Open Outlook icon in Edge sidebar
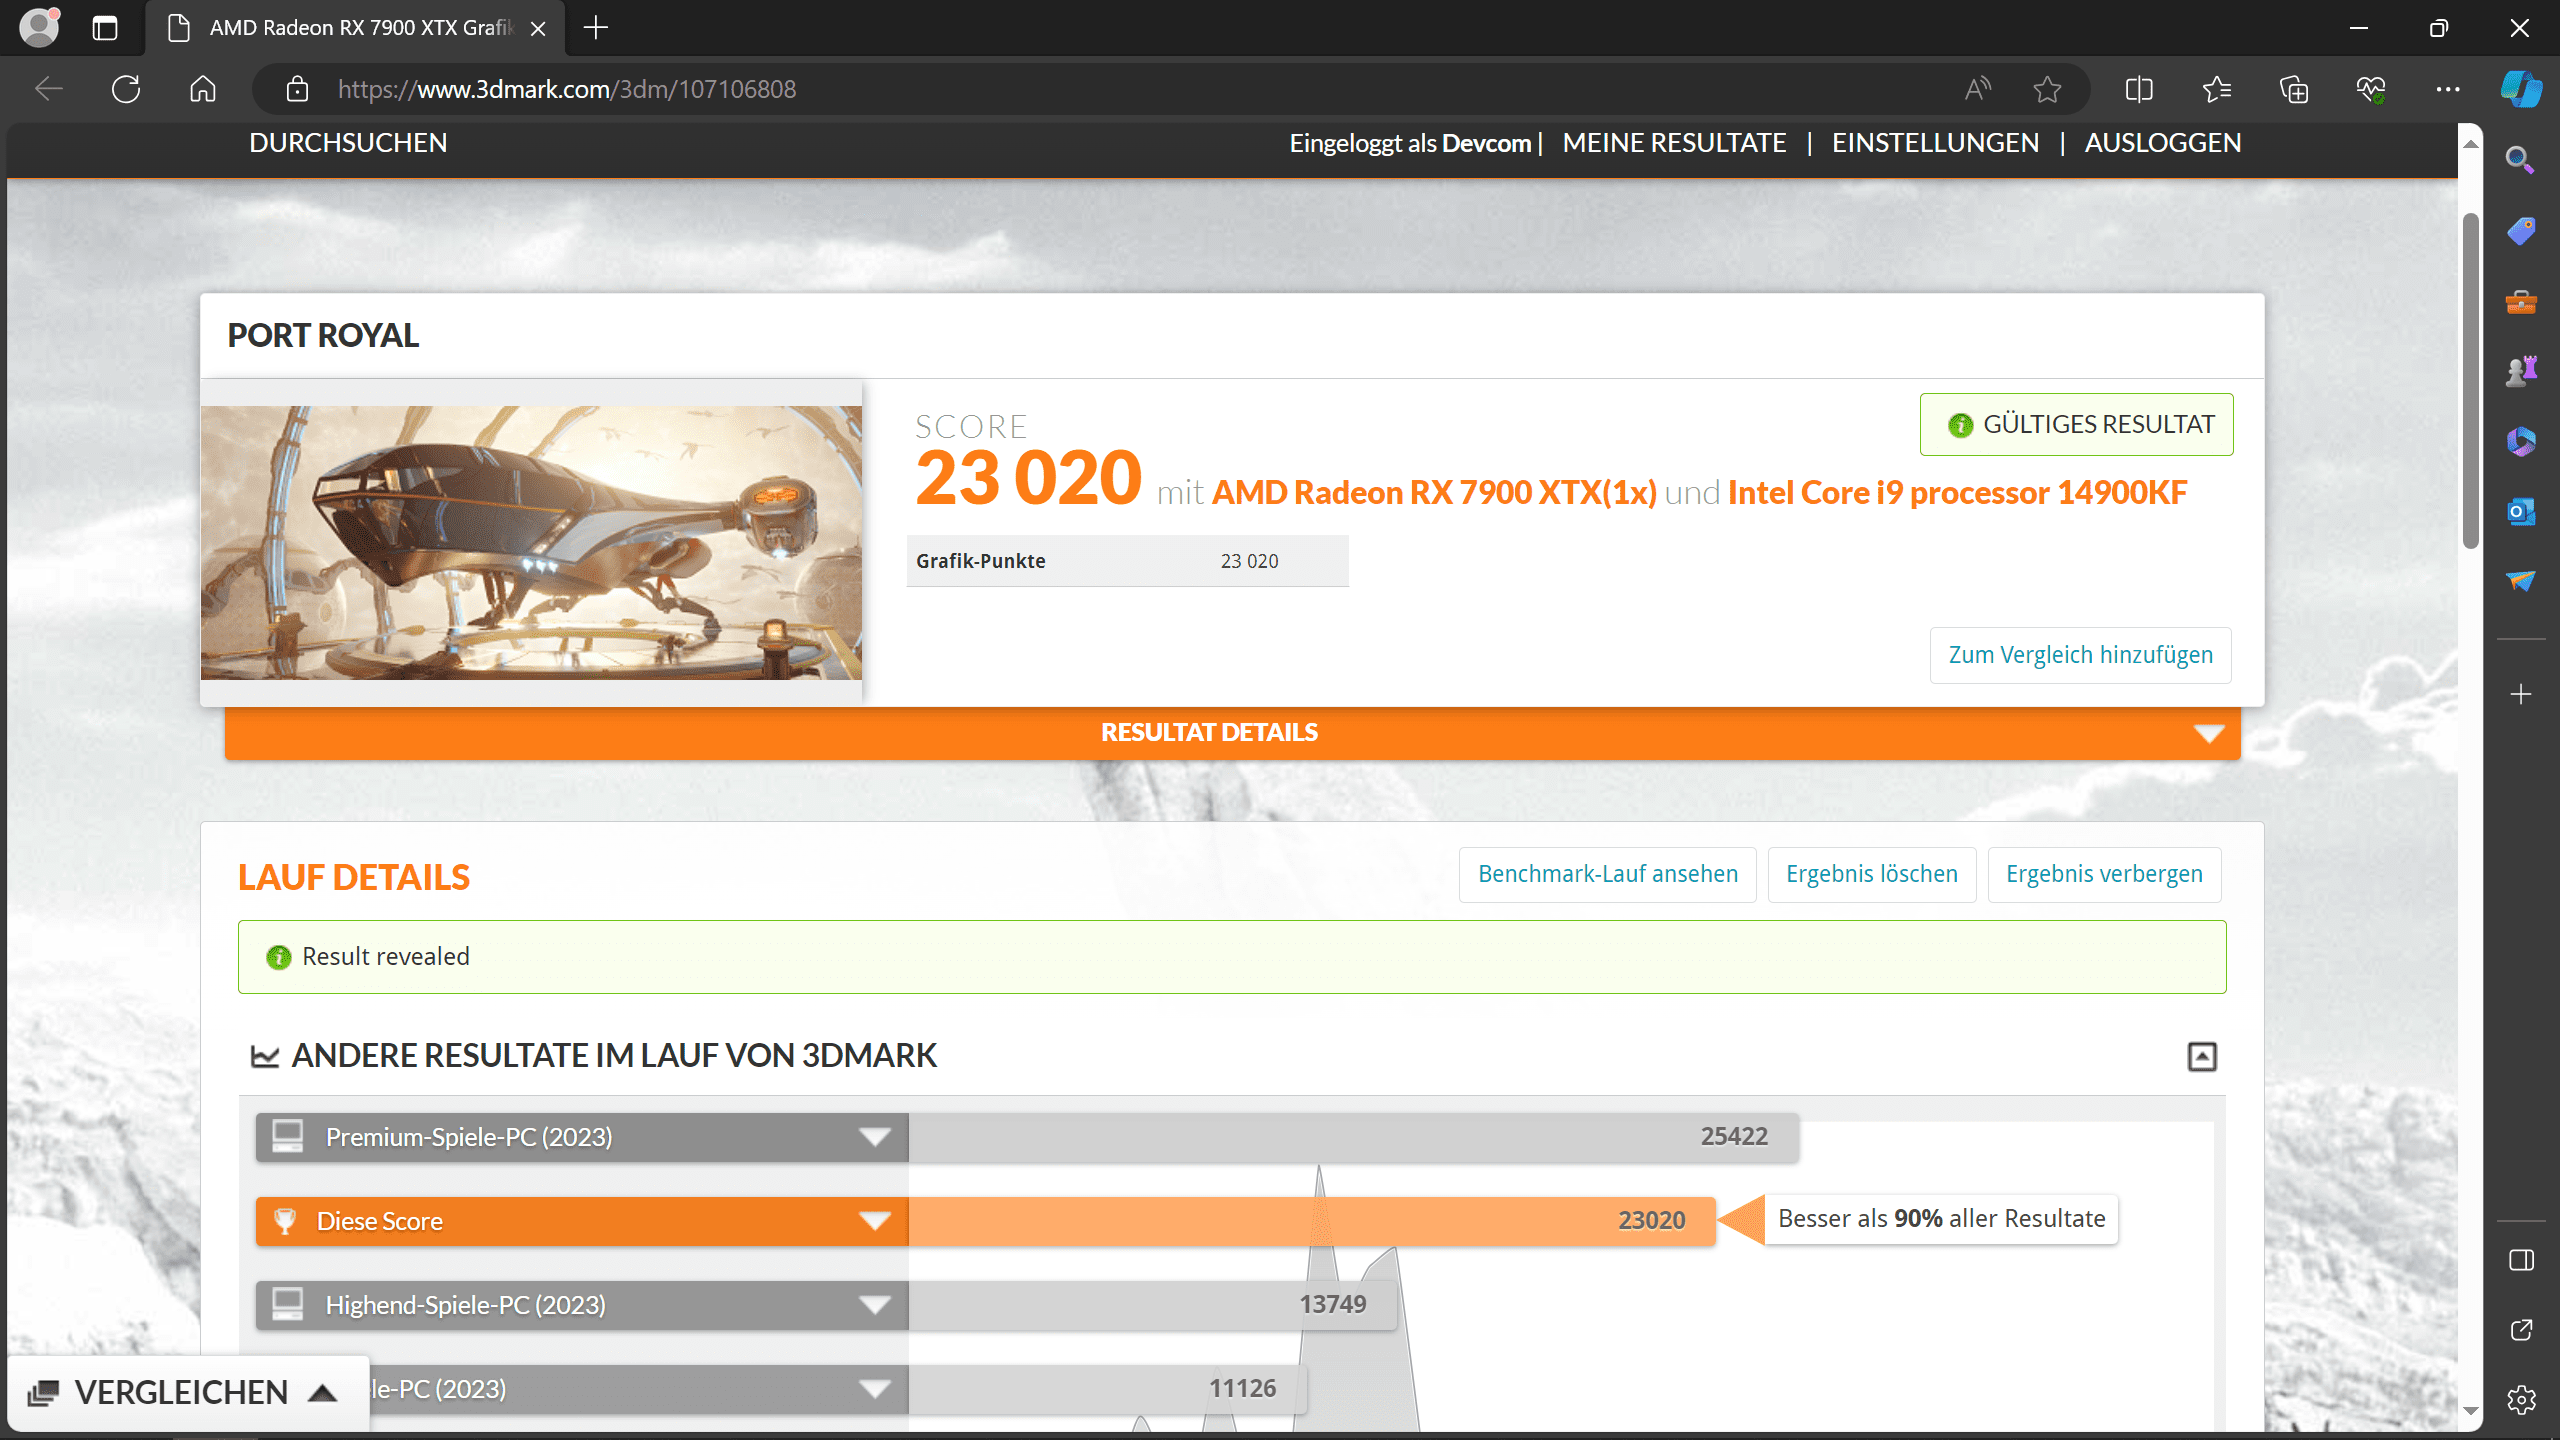The image size is (2560, 1440). [x=2521, y=512]
